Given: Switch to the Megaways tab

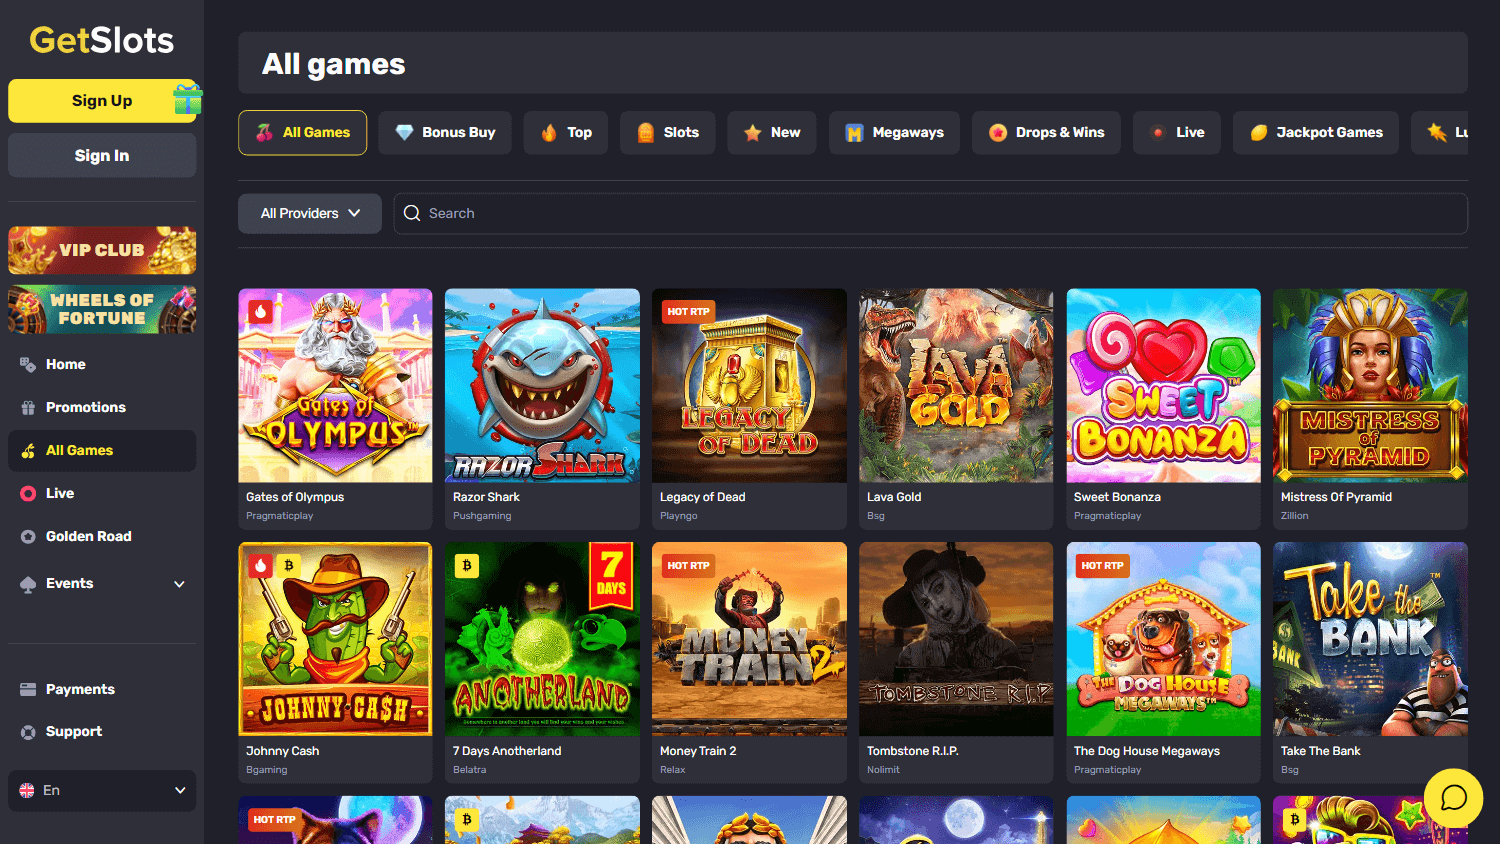Looking at the screenshot, I should 894,132.
